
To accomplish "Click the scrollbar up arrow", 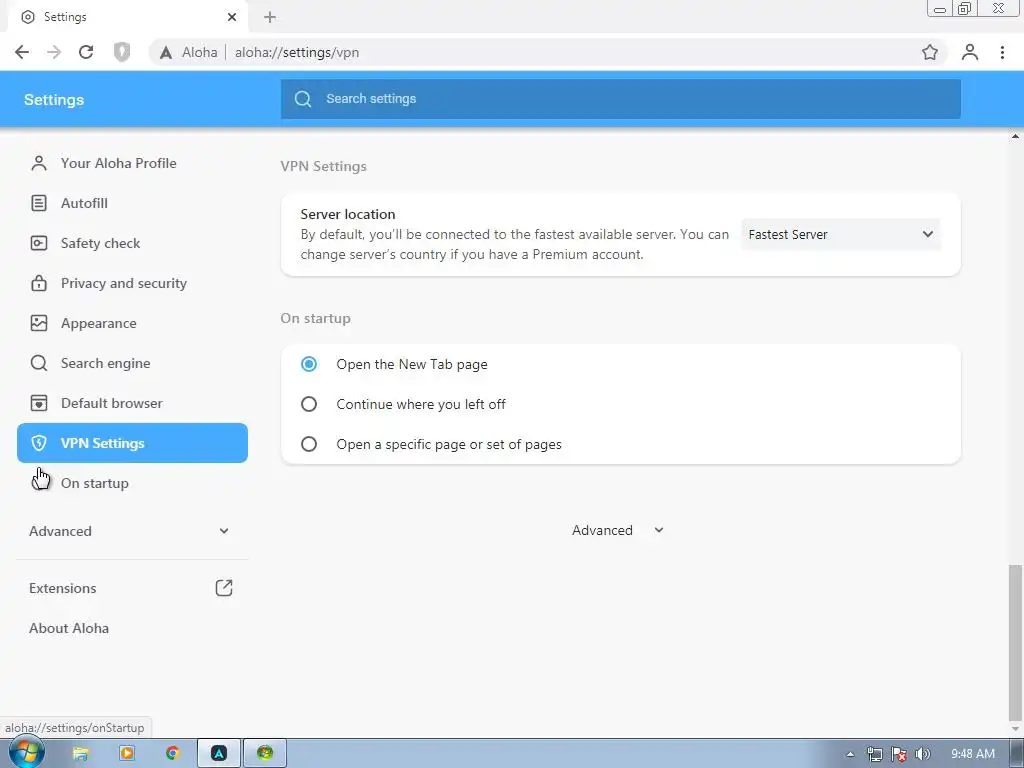I will tap(1015, 136).
